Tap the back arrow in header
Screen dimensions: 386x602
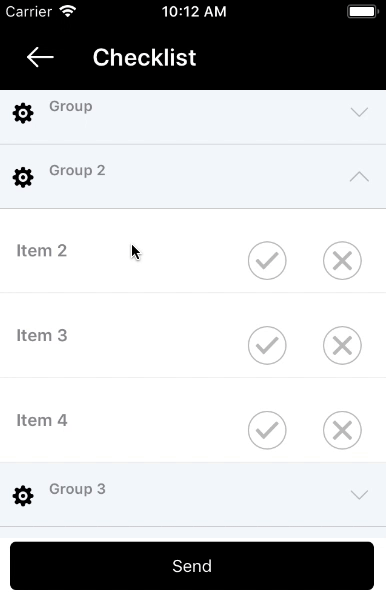tap(40, 57)
